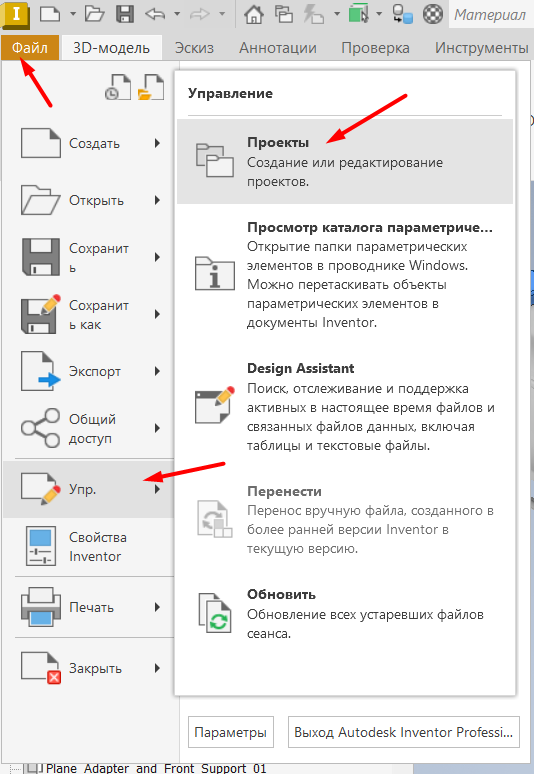
Task: Click the iProperties/parameters icon with blue cylinder
Action: click(402, 14)
